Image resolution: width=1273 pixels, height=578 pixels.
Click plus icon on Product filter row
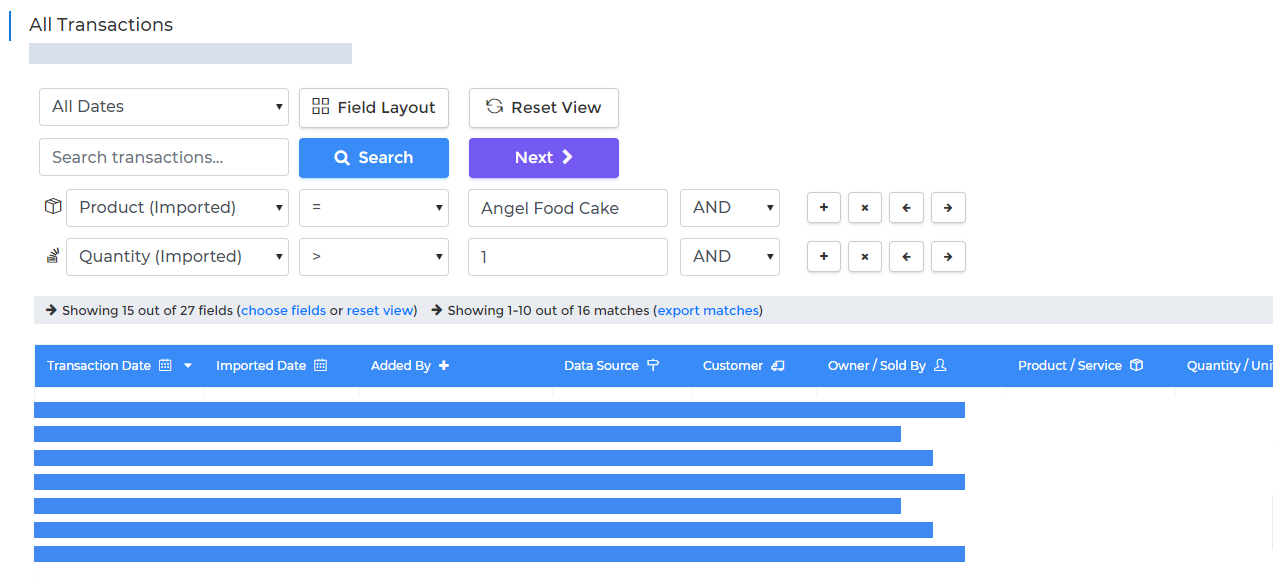(823, 208)
